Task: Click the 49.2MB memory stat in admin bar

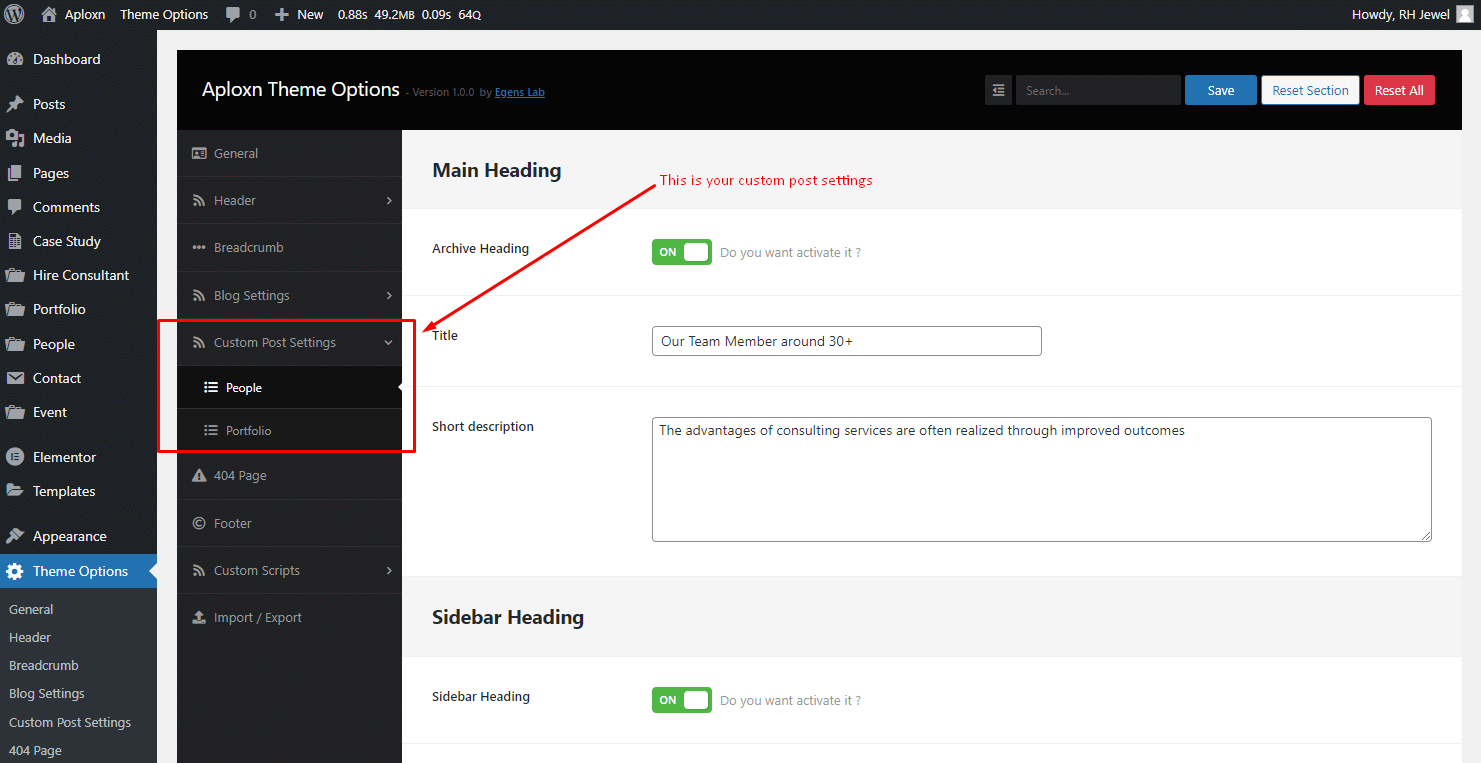Action: (x=395, y=15)
